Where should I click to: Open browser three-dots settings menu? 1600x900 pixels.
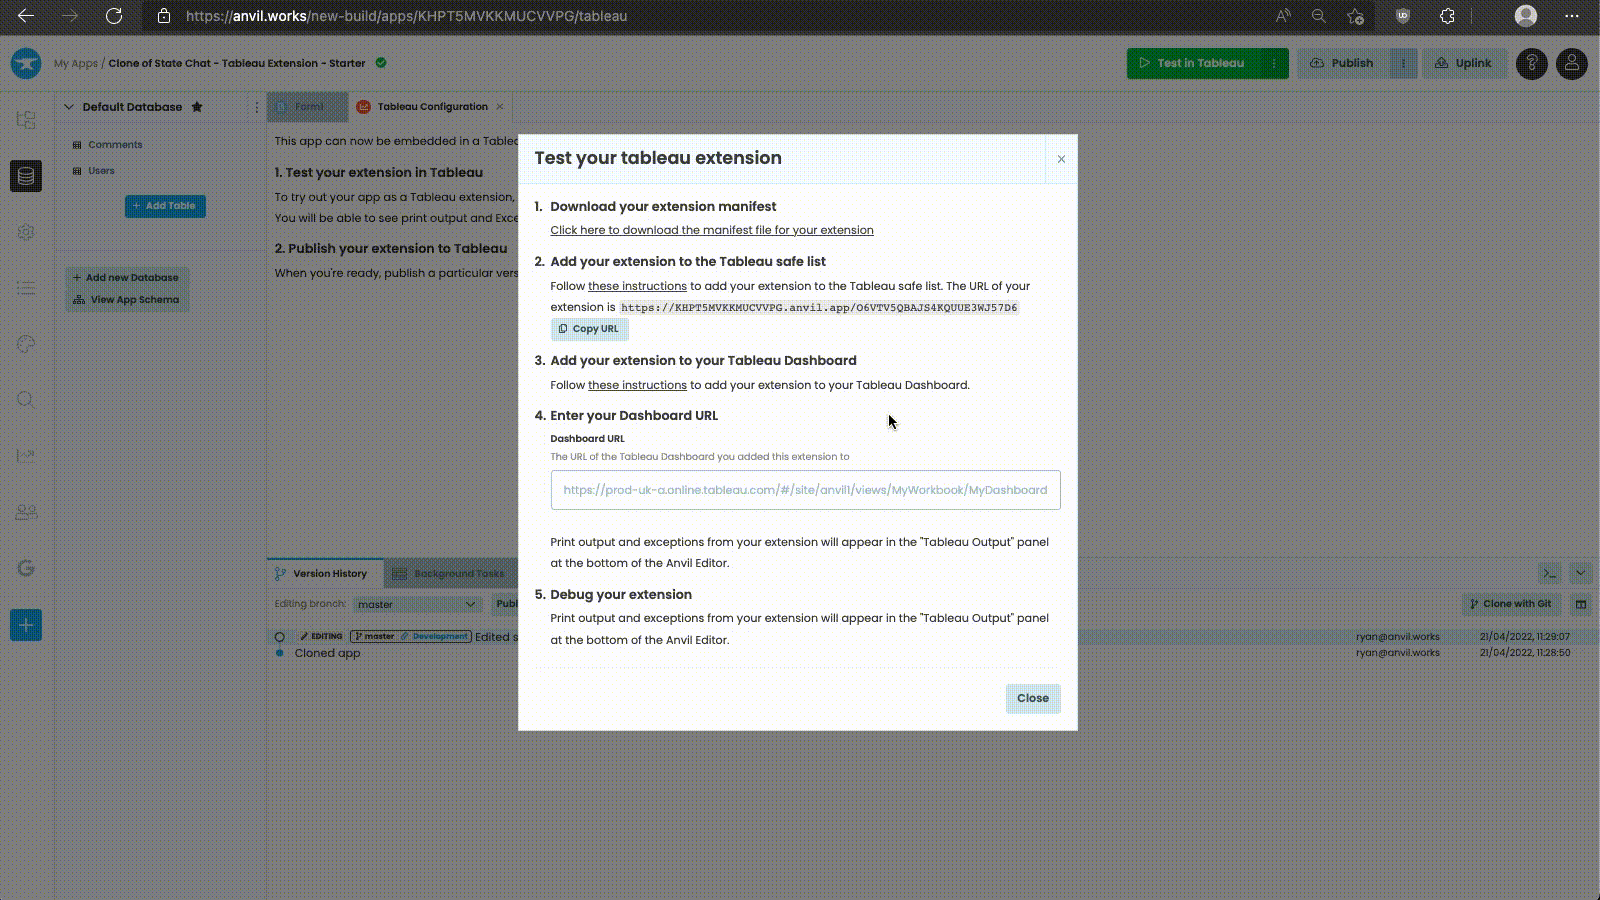1572,16
